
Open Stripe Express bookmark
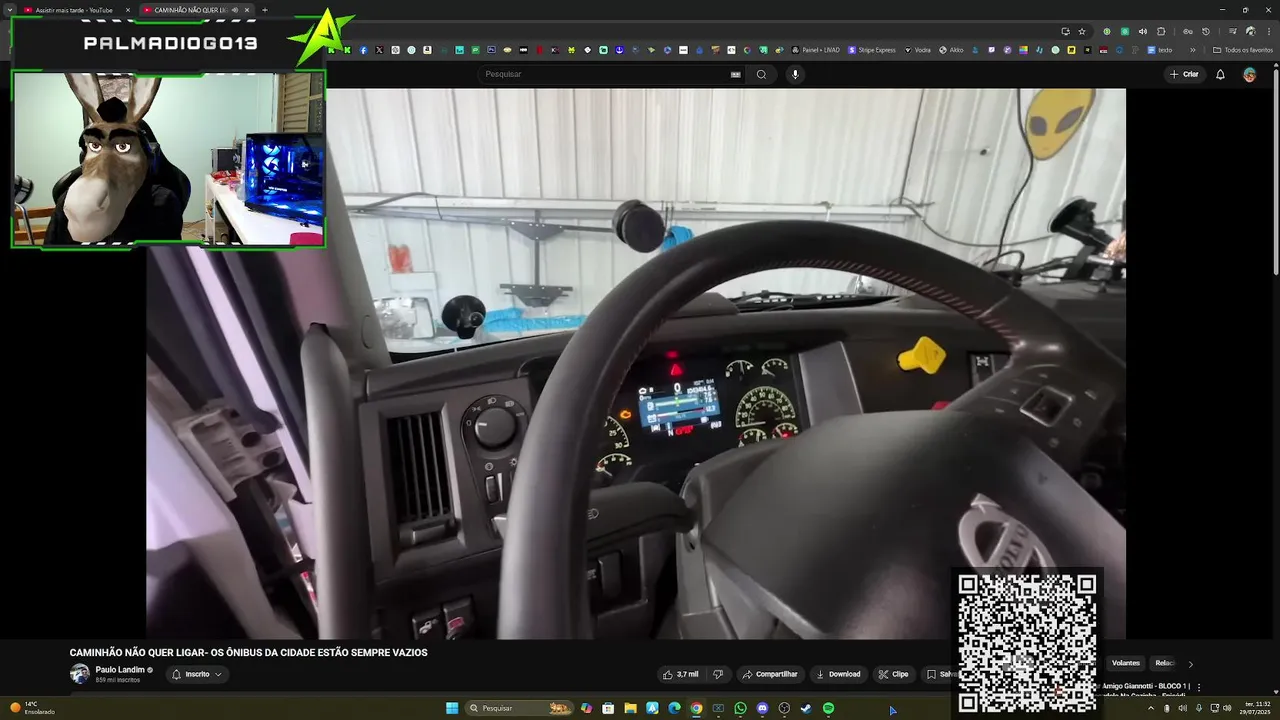click(872, 50)
